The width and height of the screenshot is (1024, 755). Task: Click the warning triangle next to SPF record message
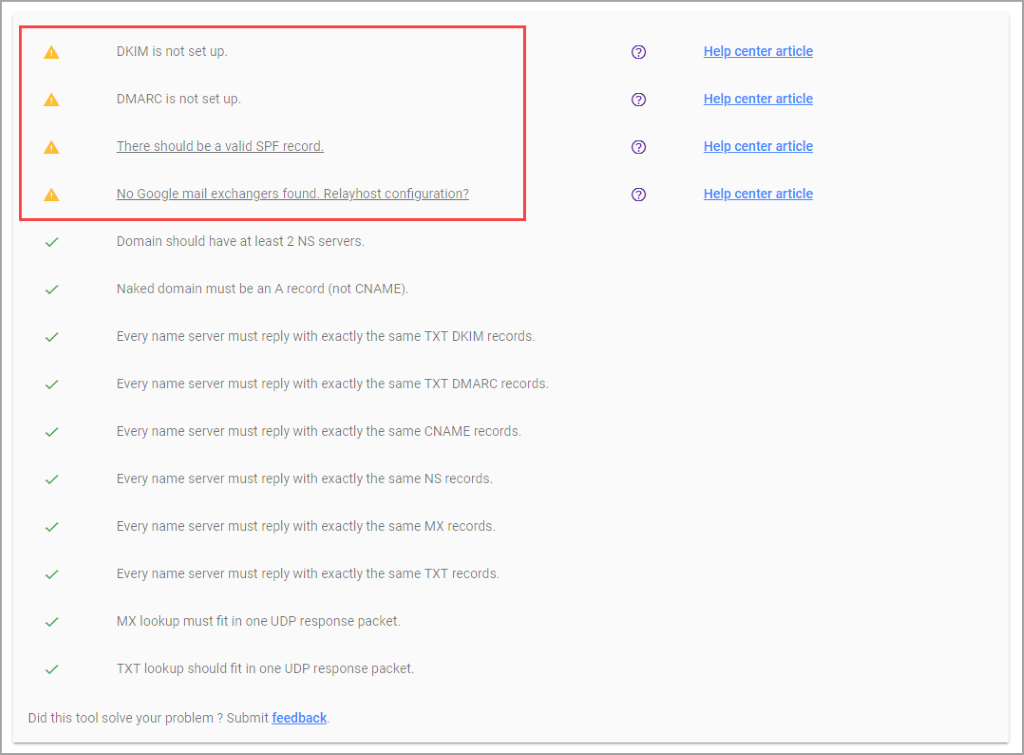[x=52, y=147]
